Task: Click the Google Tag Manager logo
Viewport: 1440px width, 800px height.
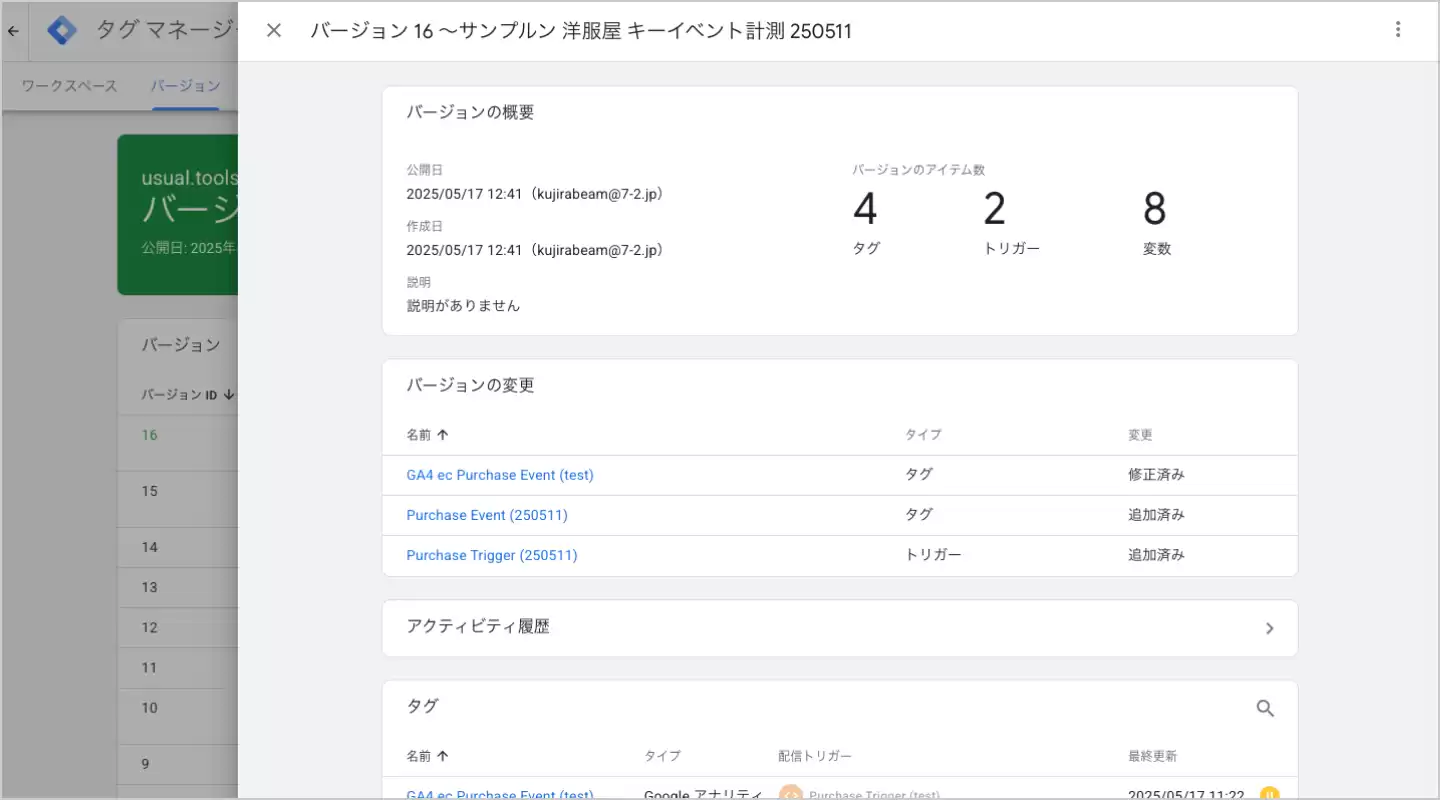Action: [x=63, y=30]
